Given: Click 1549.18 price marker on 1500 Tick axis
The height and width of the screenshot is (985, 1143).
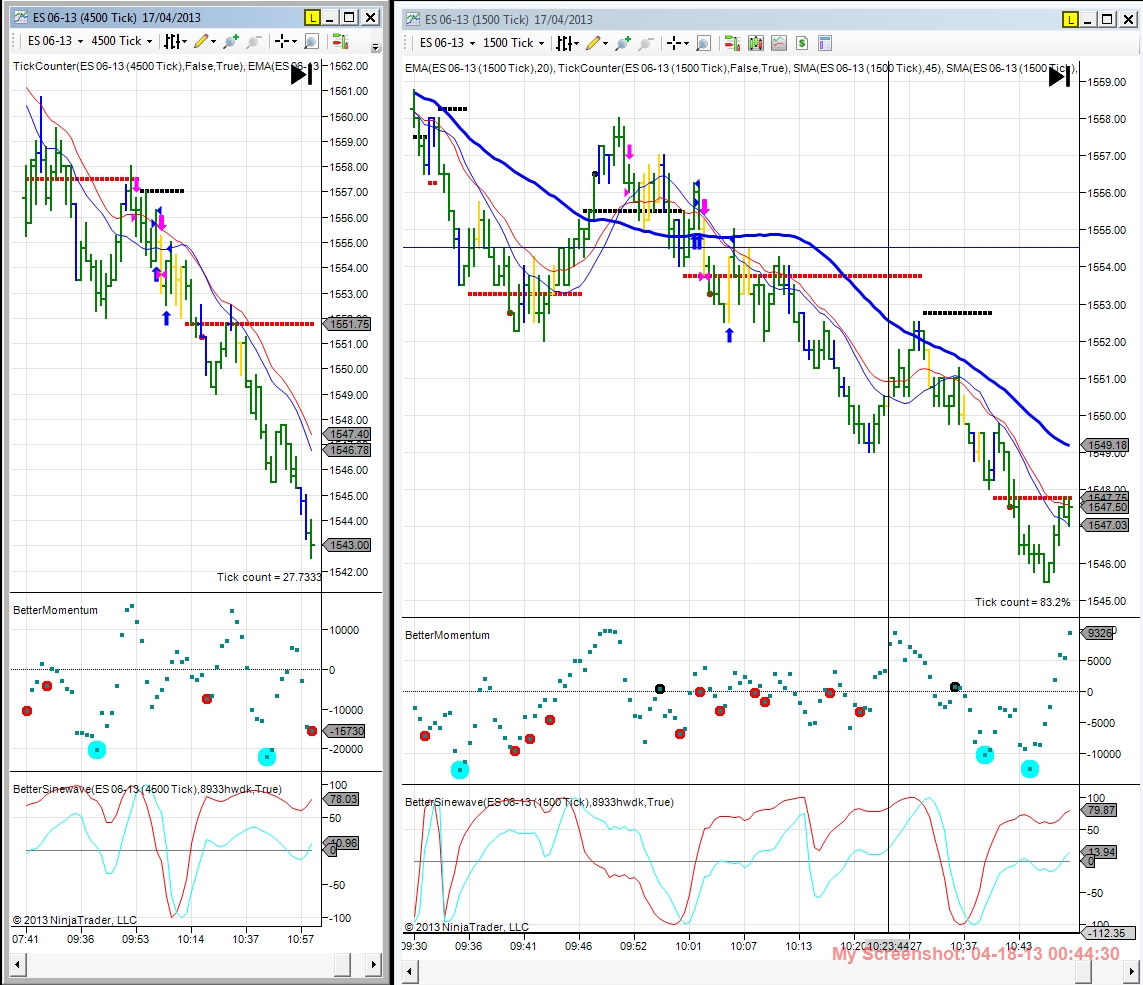Looking at the screenshot, I should 1106,445.
